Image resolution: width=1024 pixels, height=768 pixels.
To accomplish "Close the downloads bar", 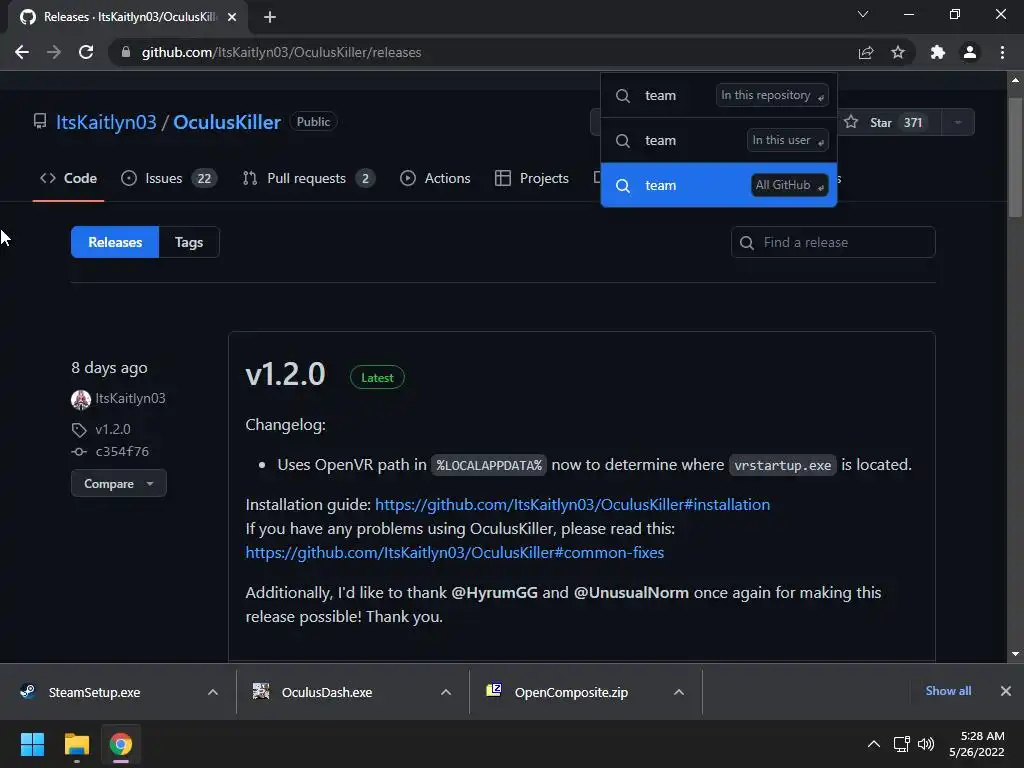I will point(1006,691).
